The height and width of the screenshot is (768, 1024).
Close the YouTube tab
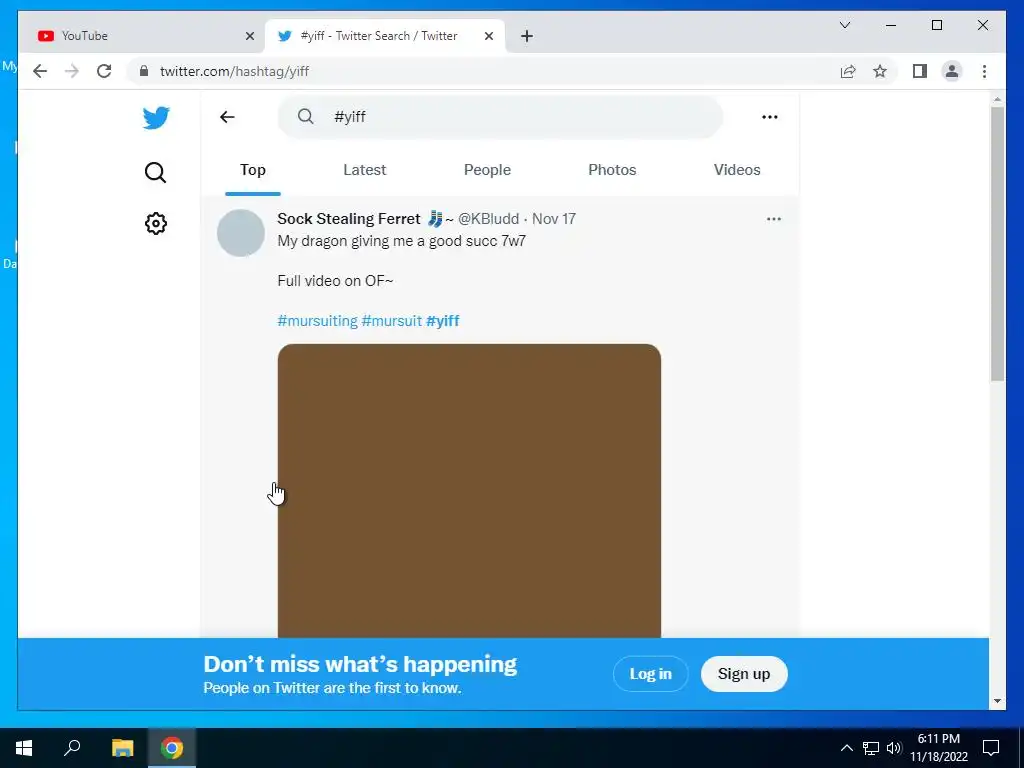[249, 36]
